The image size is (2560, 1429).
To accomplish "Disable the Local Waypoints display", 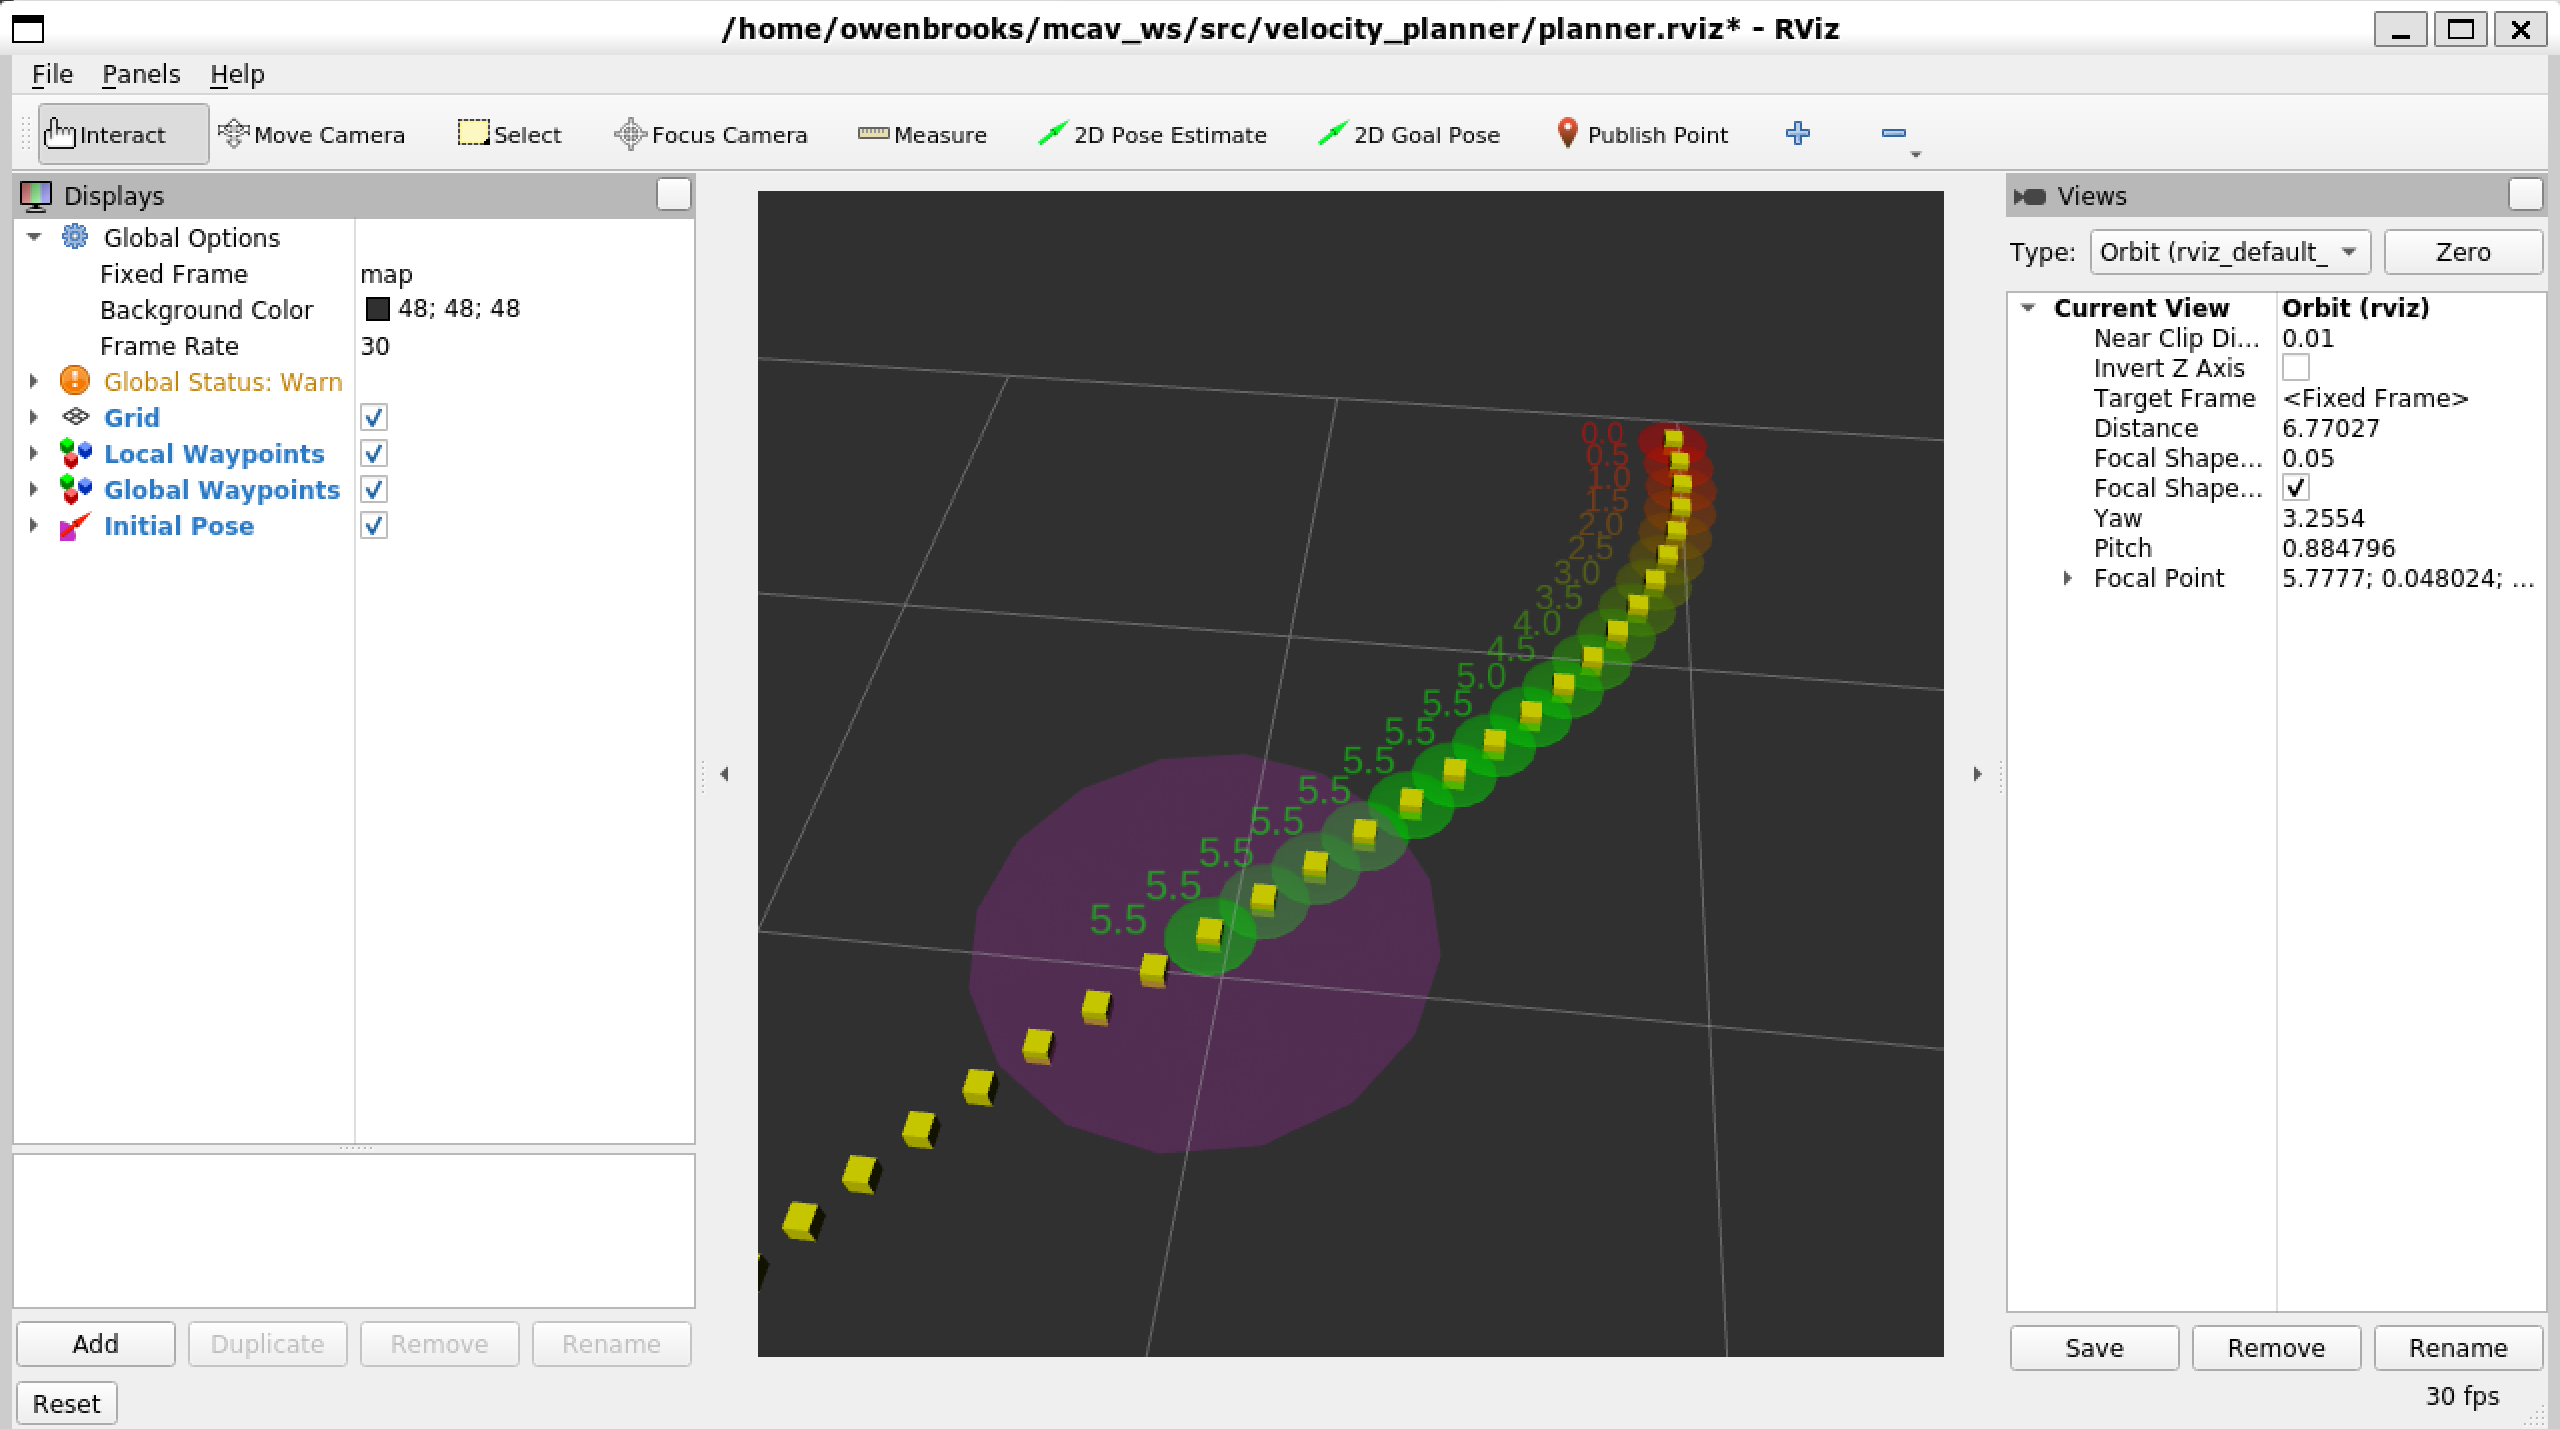I will coord(374,453).
